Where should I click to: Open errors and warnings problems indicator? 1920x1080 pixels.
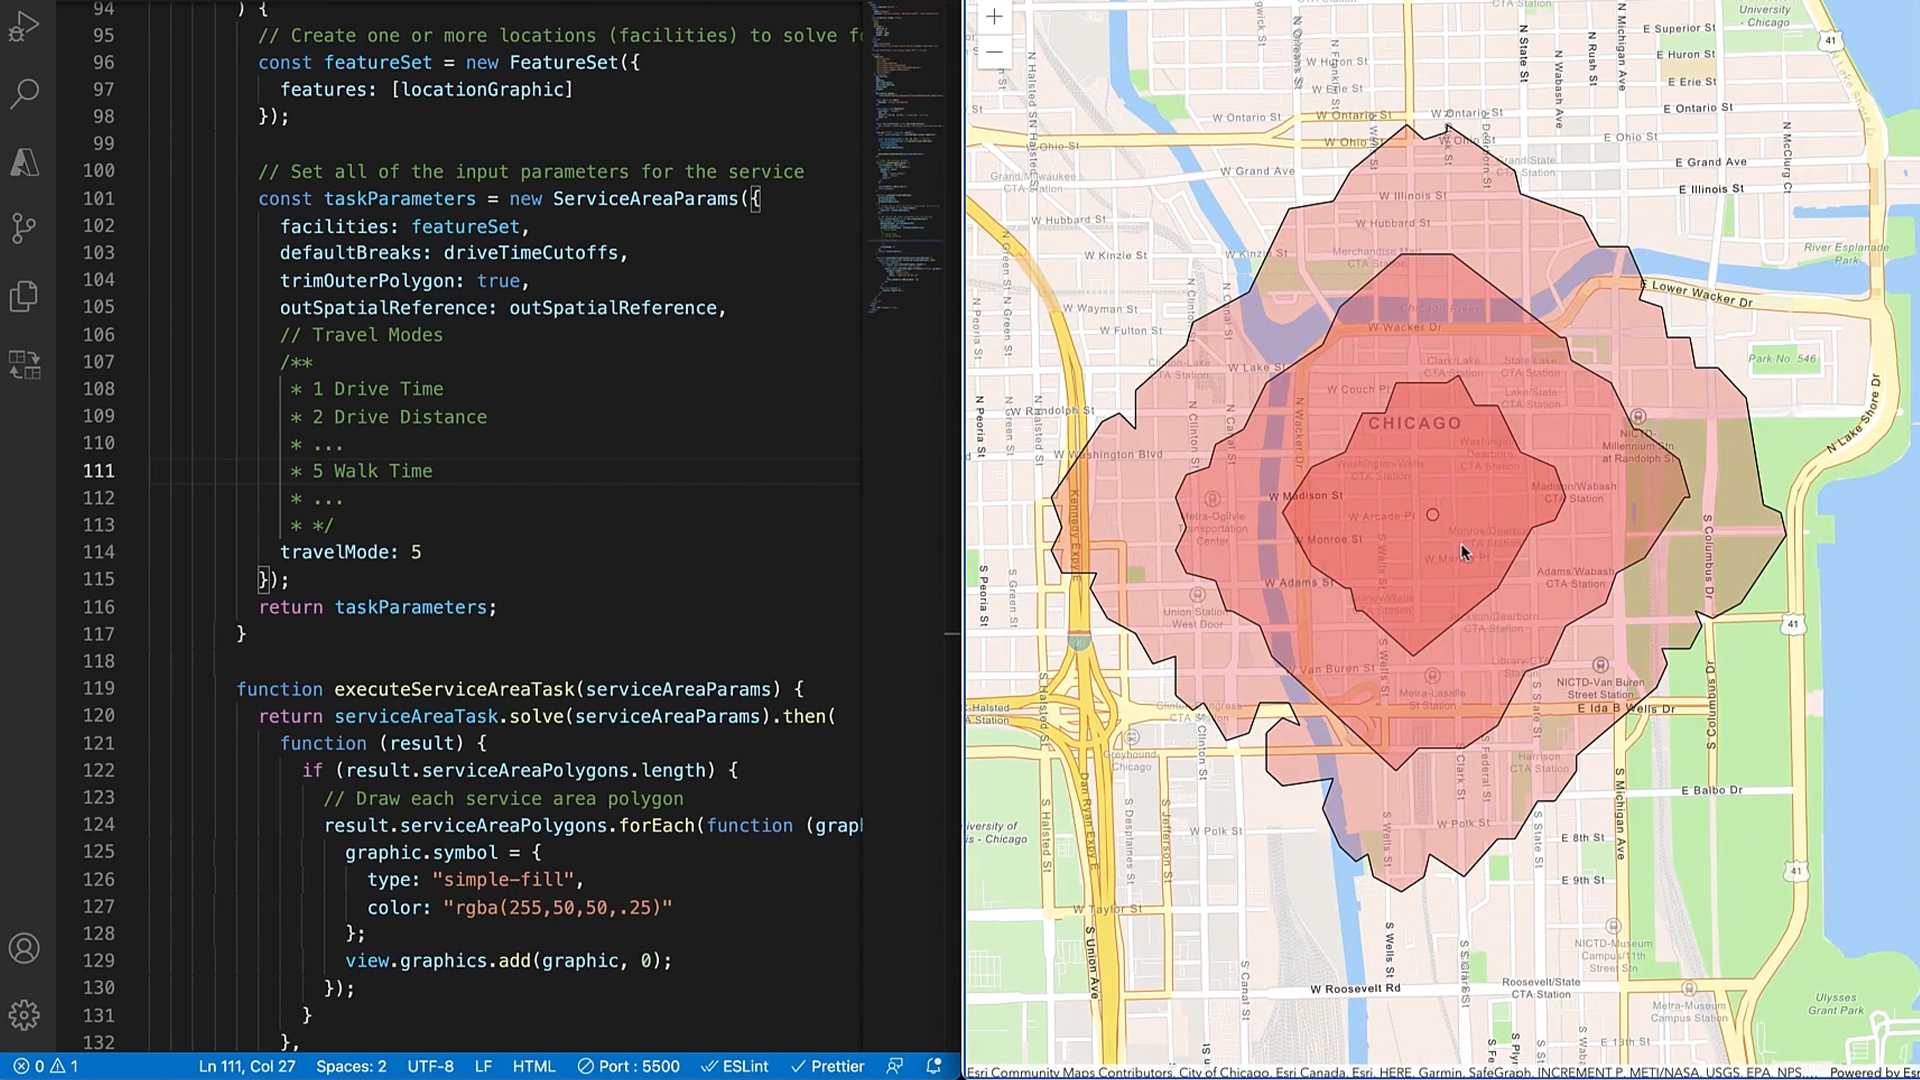[45, 1066]
